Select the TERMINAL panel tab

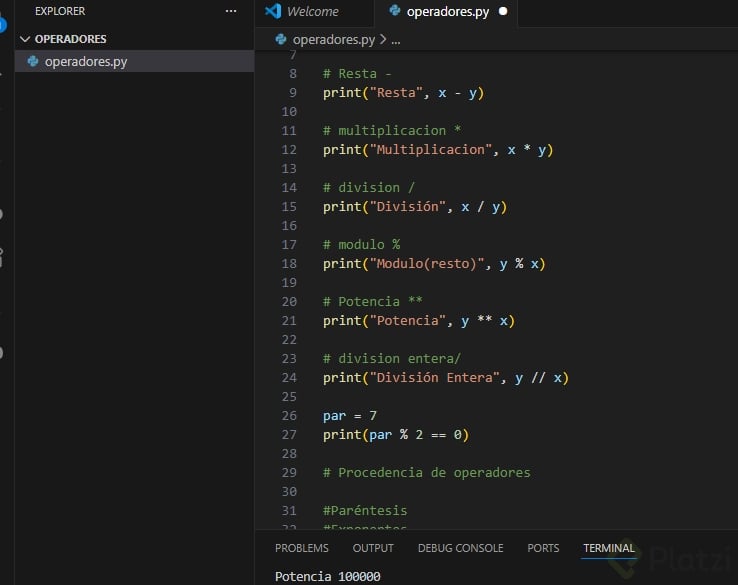pos(609,548)
